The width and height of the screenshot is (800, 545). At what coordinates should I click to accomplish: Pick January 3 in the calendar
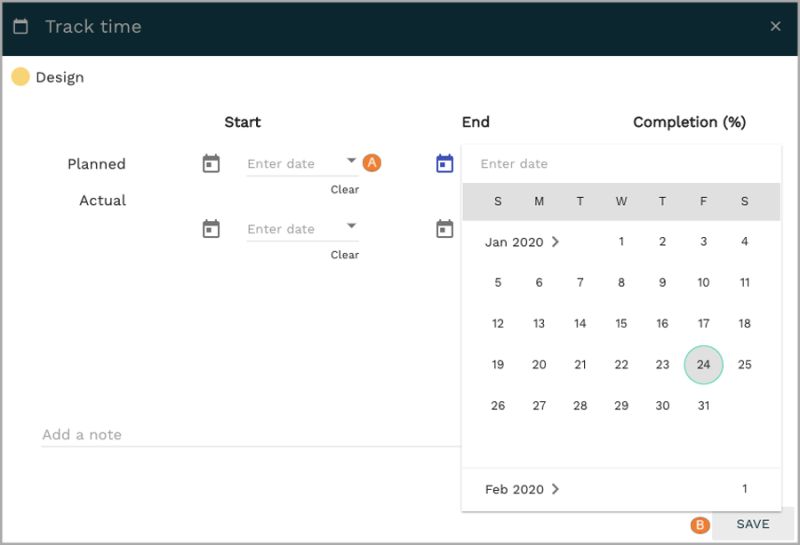(x=703, y=241)
